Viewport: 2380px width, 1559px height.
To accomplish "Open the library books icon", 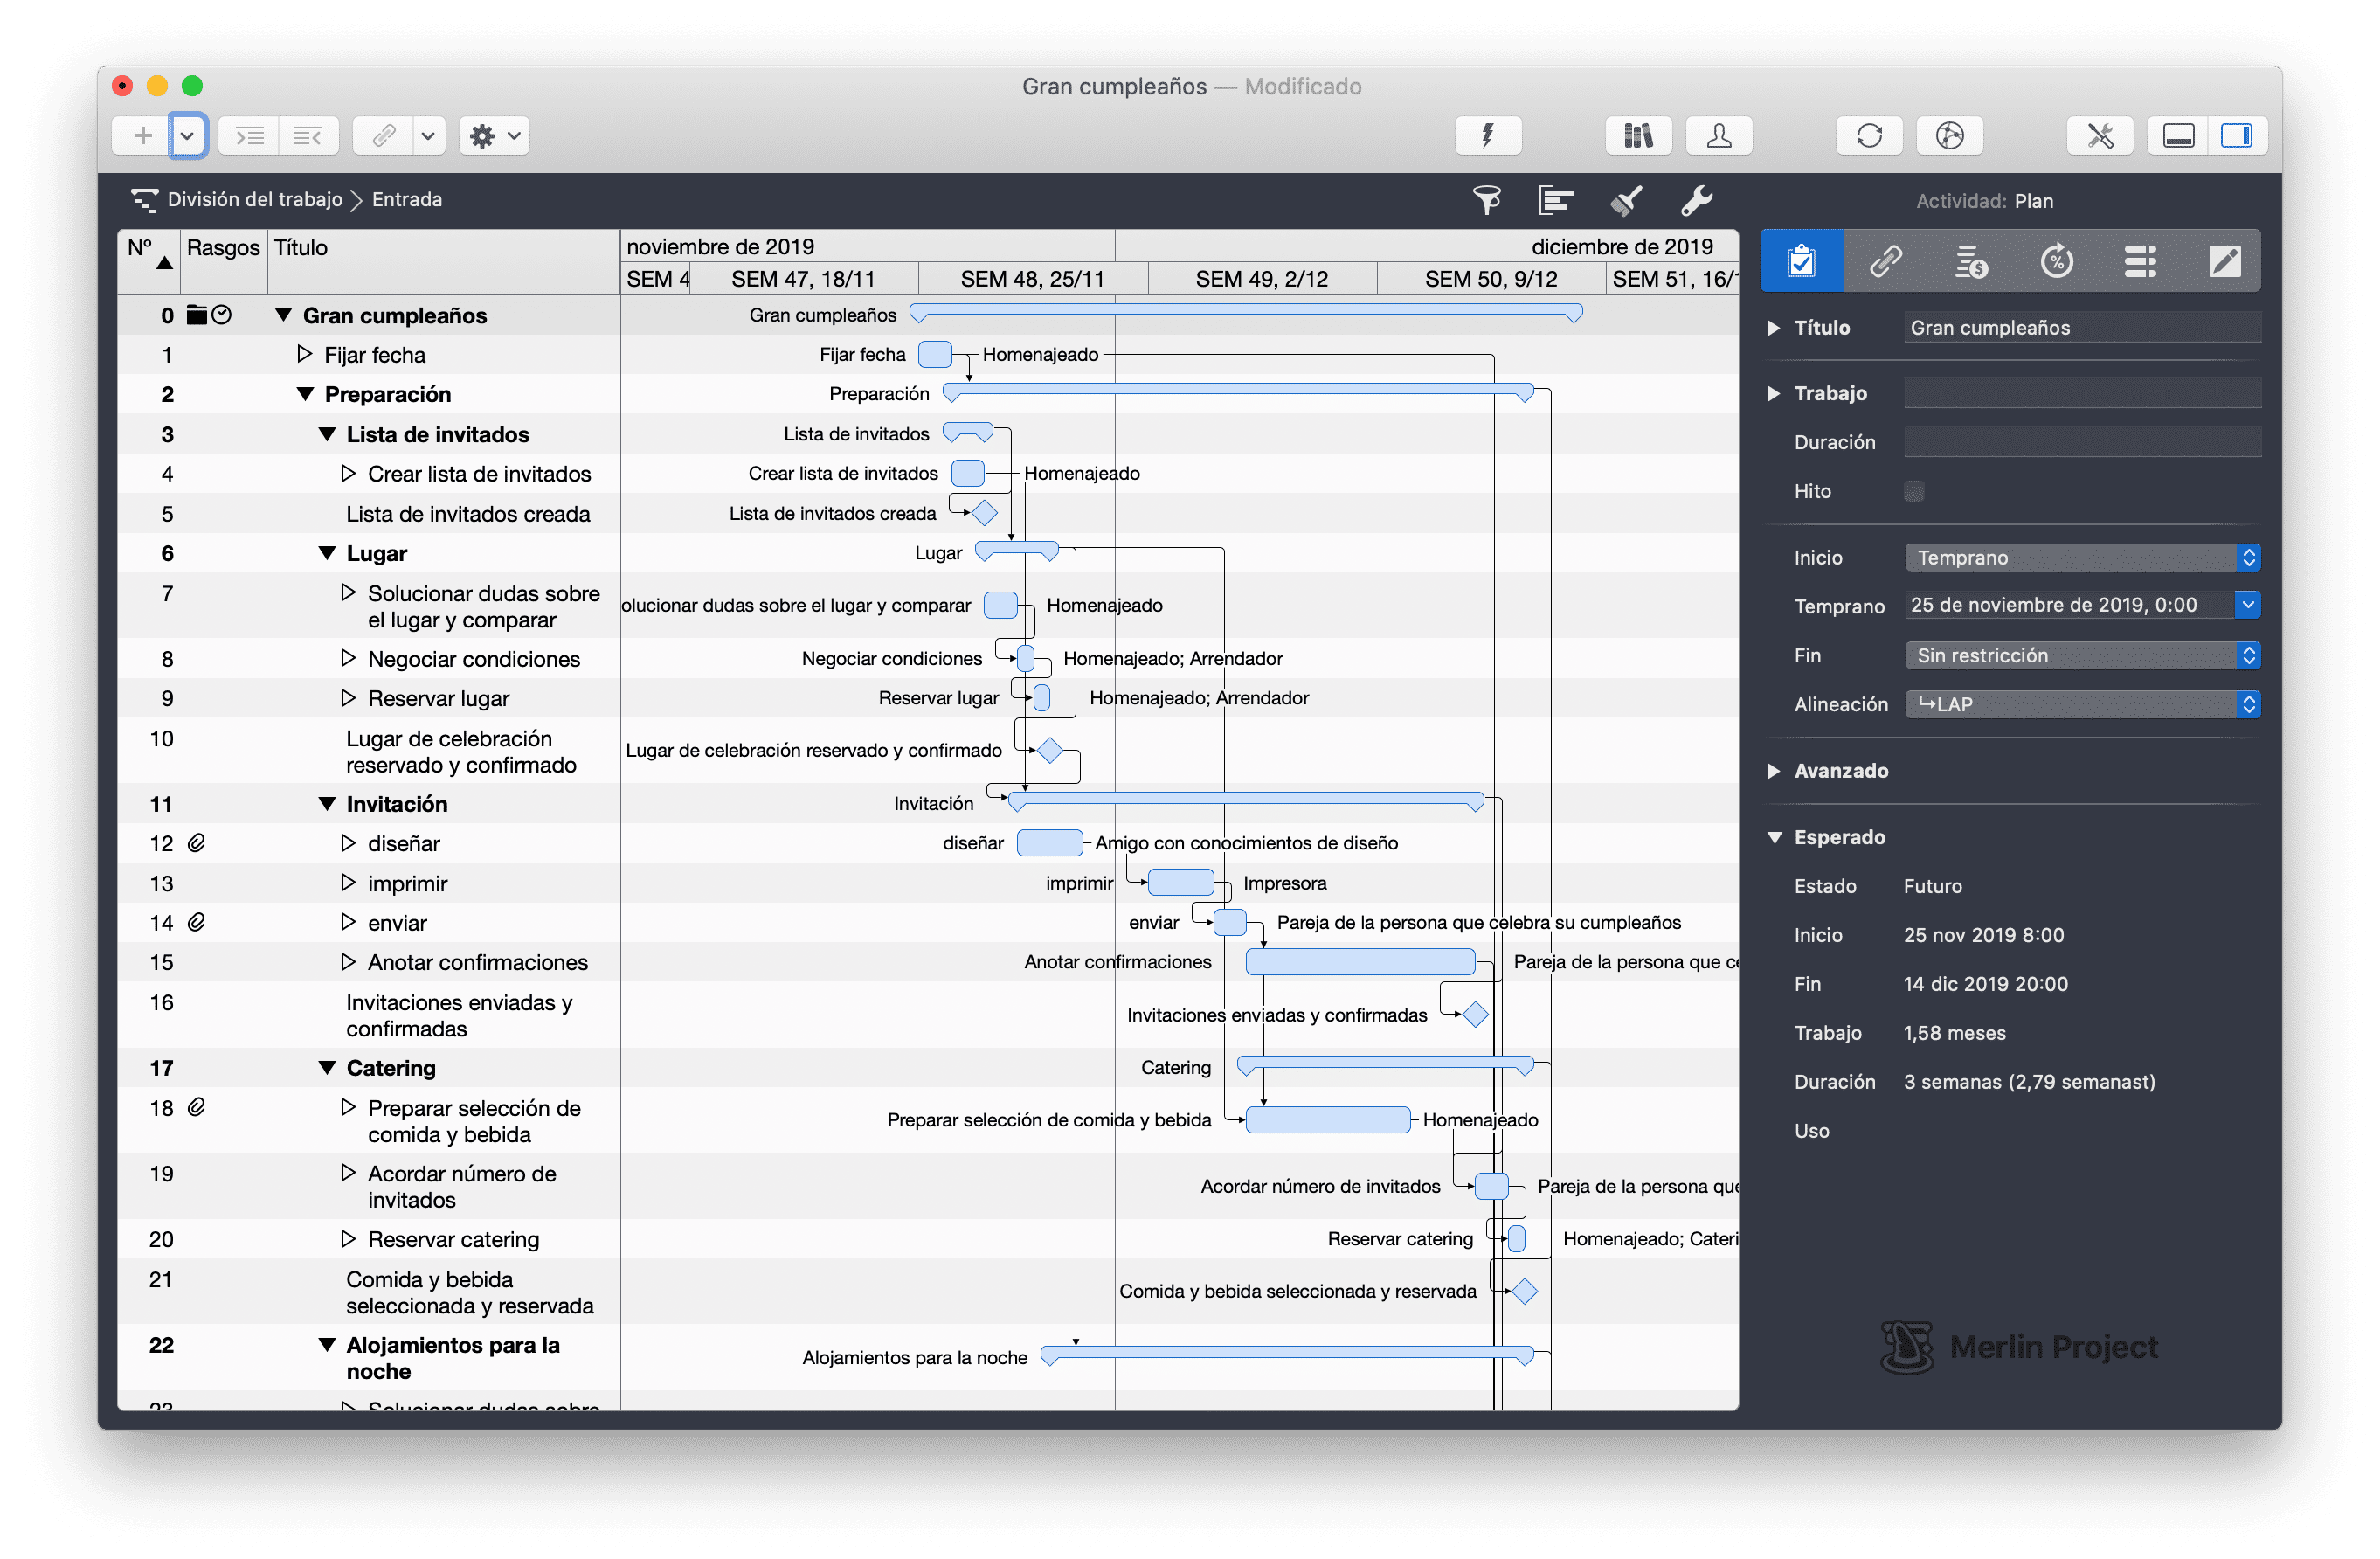I will point(1638,135).
